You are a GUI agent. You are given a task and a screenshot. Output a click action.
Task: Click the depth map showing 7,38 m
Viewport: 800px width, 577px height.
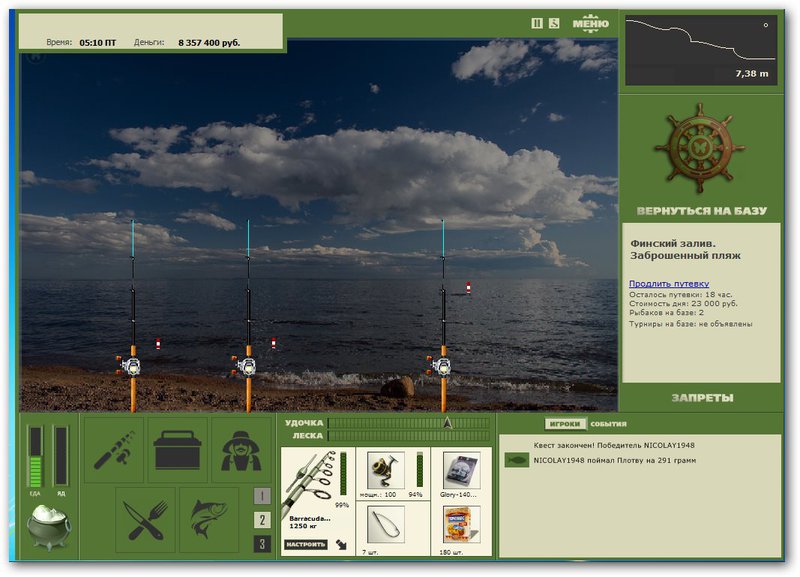click(701, 50)
